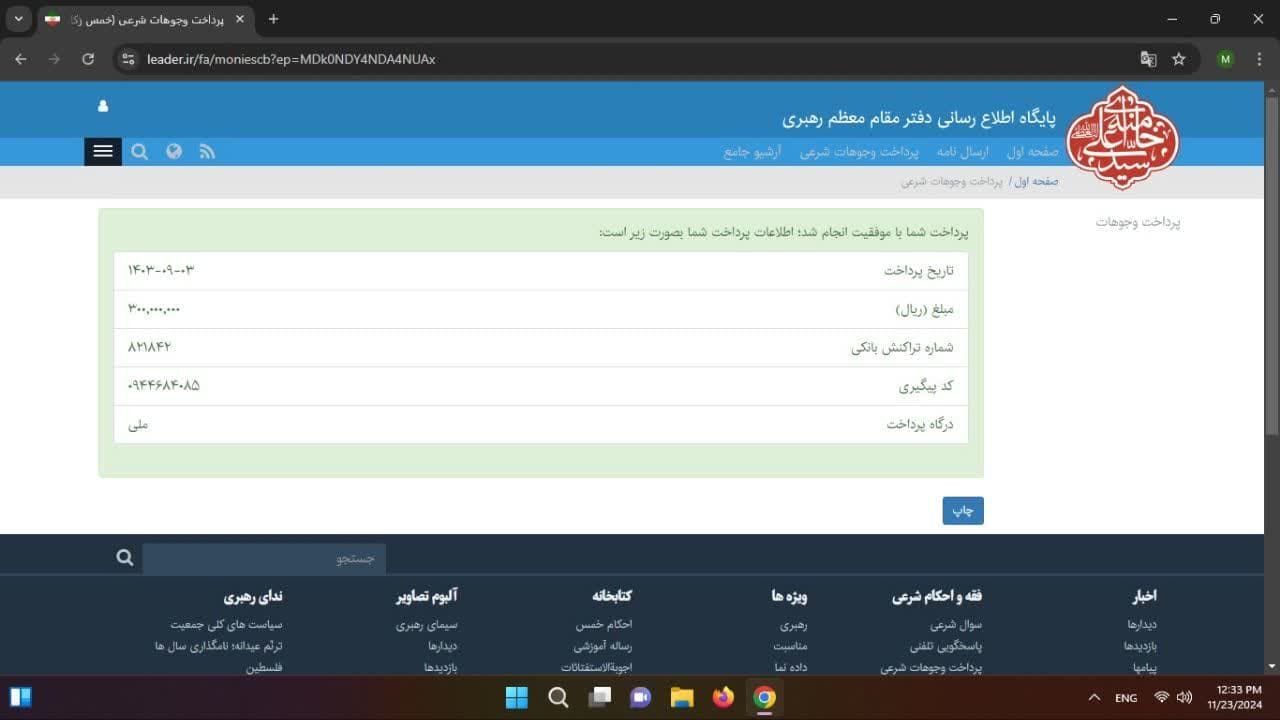
Task: Click inside the footer جستجو search field
Action: (x=263, y=557)
